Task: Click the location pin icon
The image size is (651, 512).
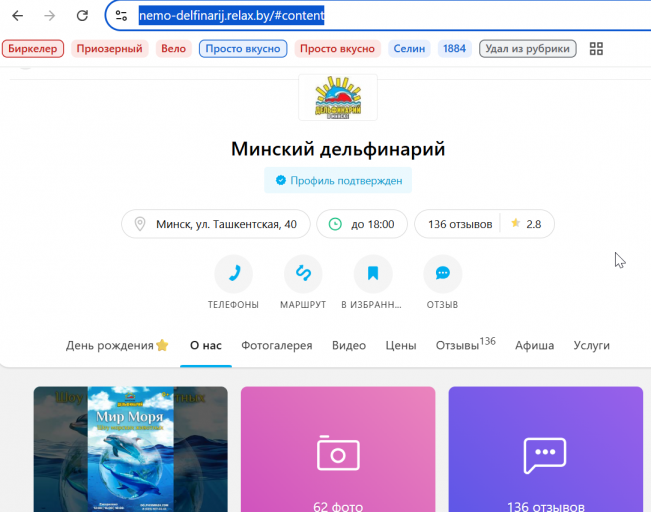Action: click(140, 224)
